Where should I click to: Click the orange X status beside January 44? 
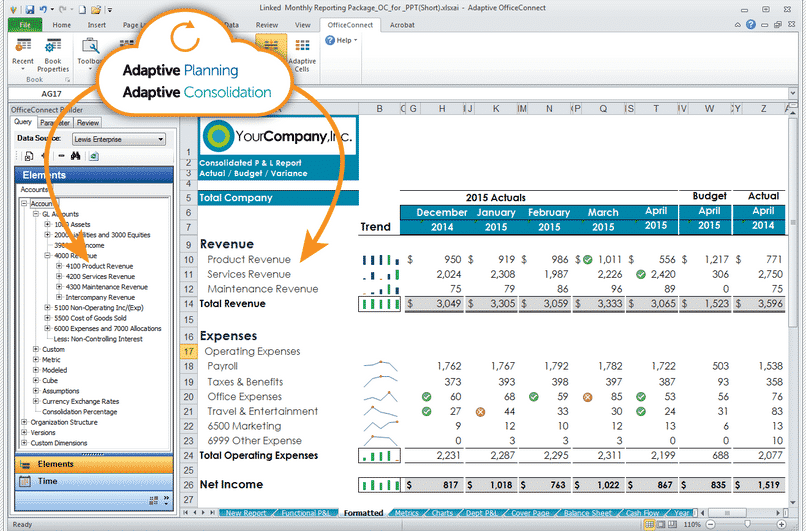[x=480, y=411]
